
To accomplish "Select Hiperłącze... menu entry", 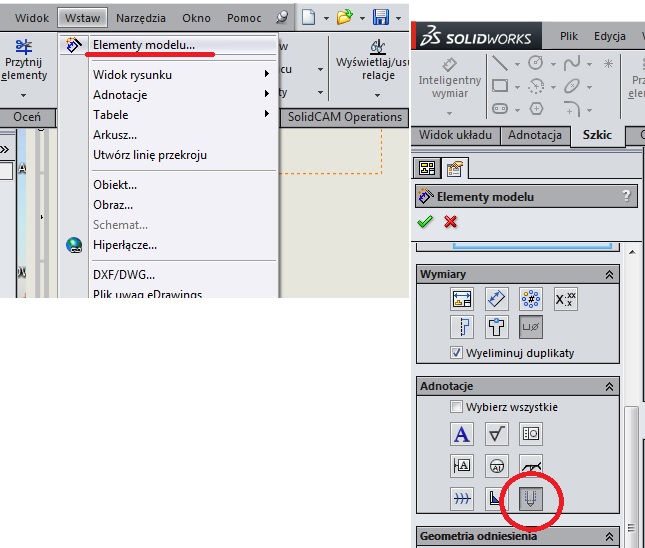I will tap(168, 245).
